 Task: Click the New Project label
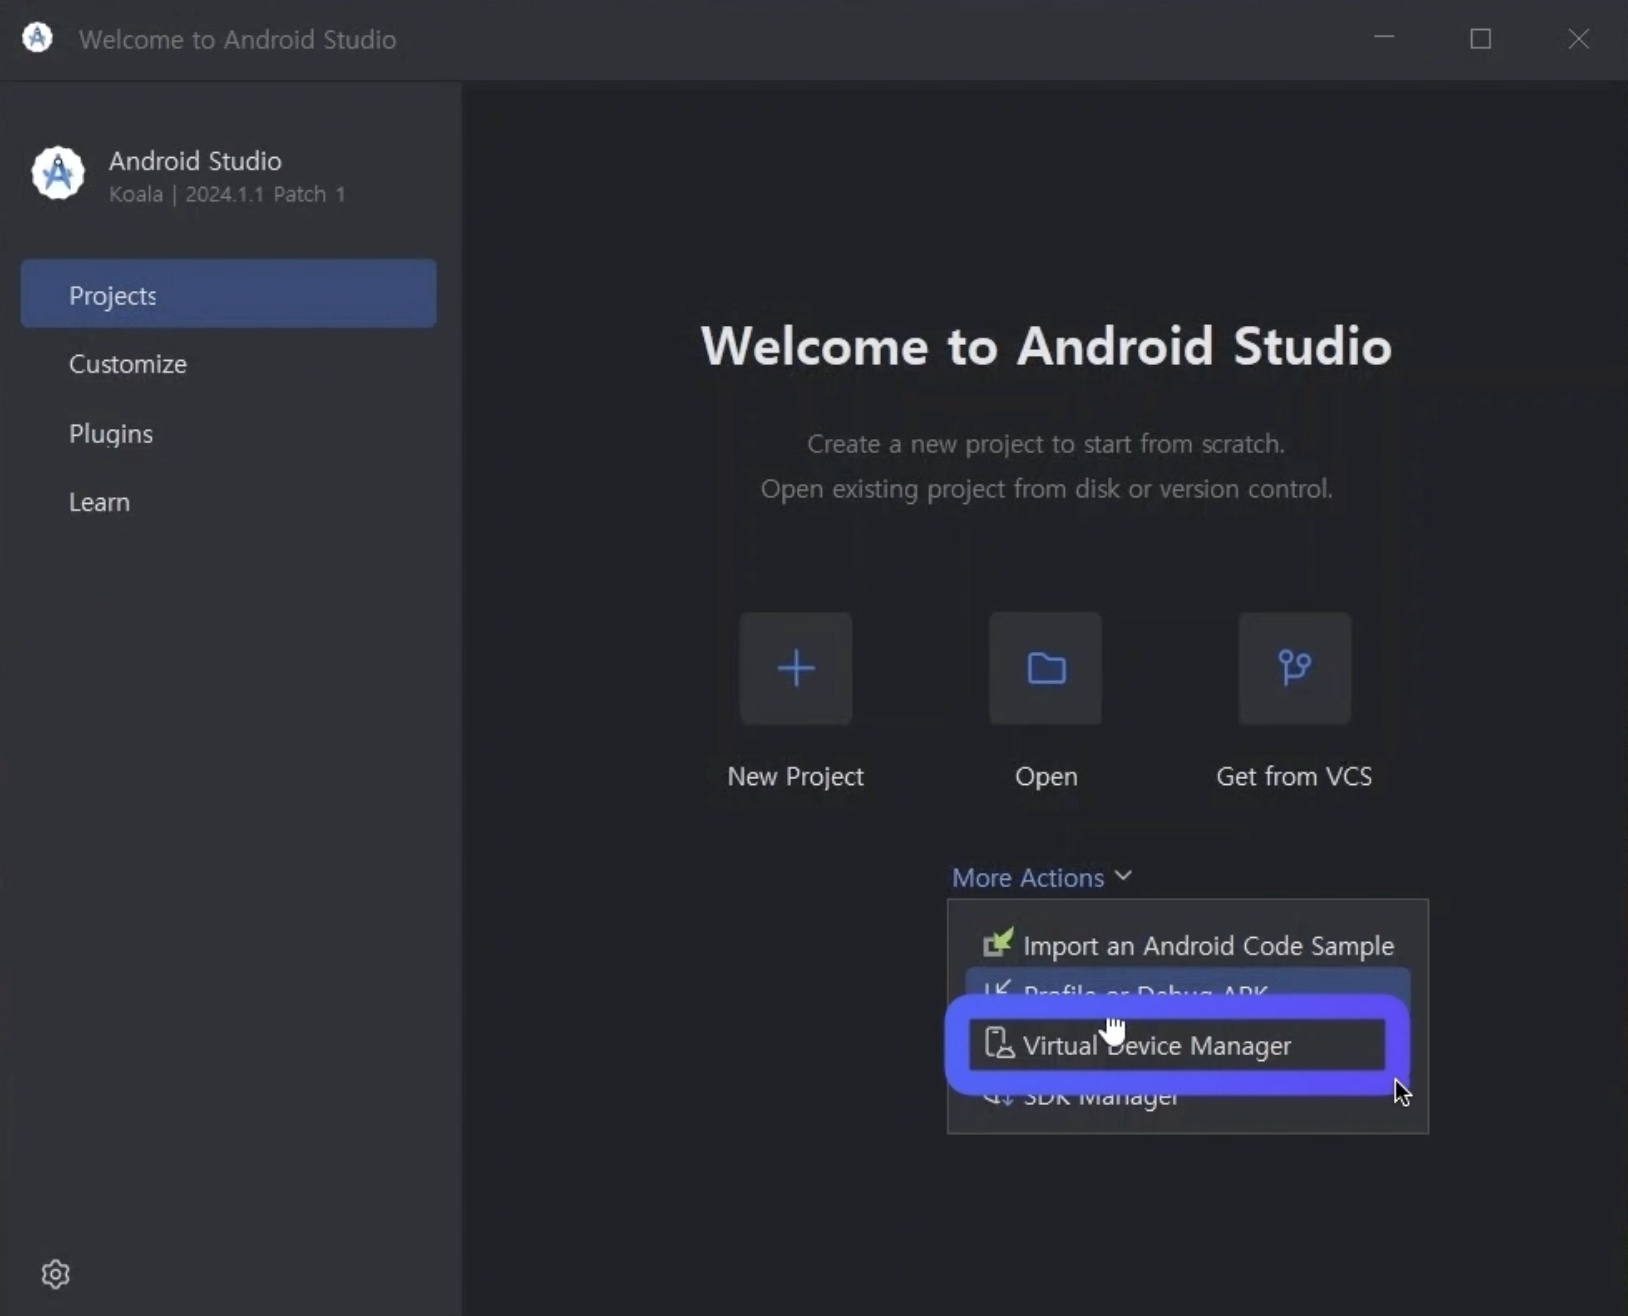[x=796, y=777]
